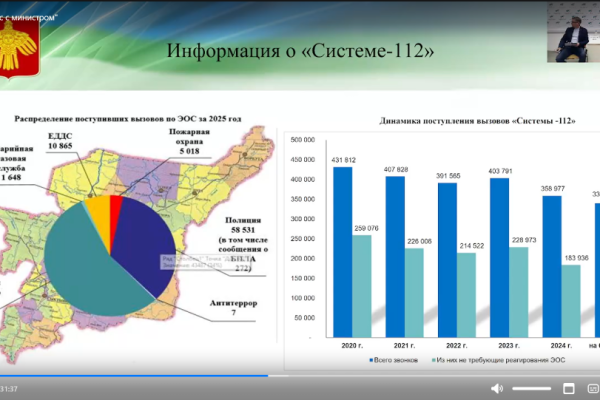Click the value '226 006' on teal bar
This screenshot has width=600, height=400.
(419, 241)
